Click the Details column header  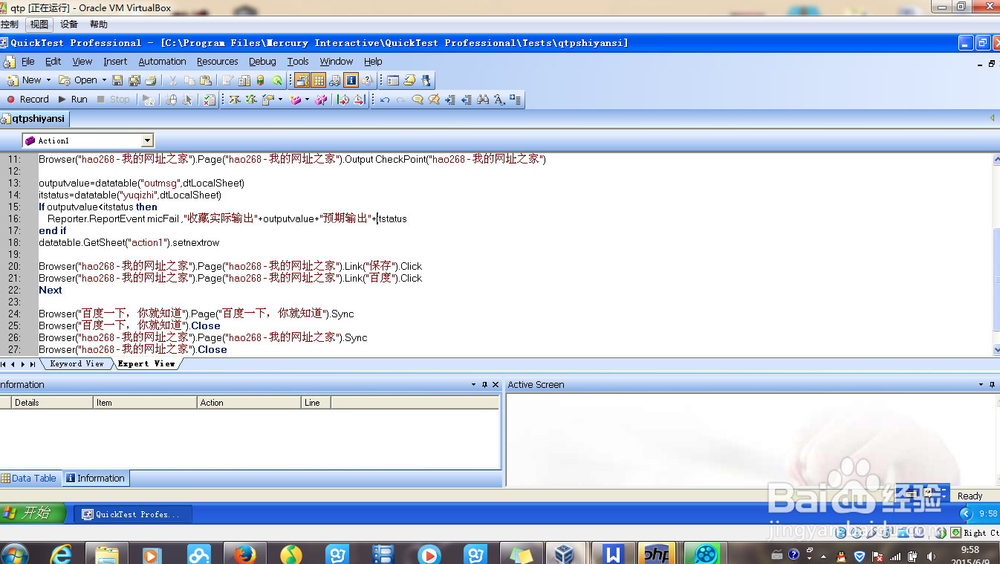click(x=52, y=403)
